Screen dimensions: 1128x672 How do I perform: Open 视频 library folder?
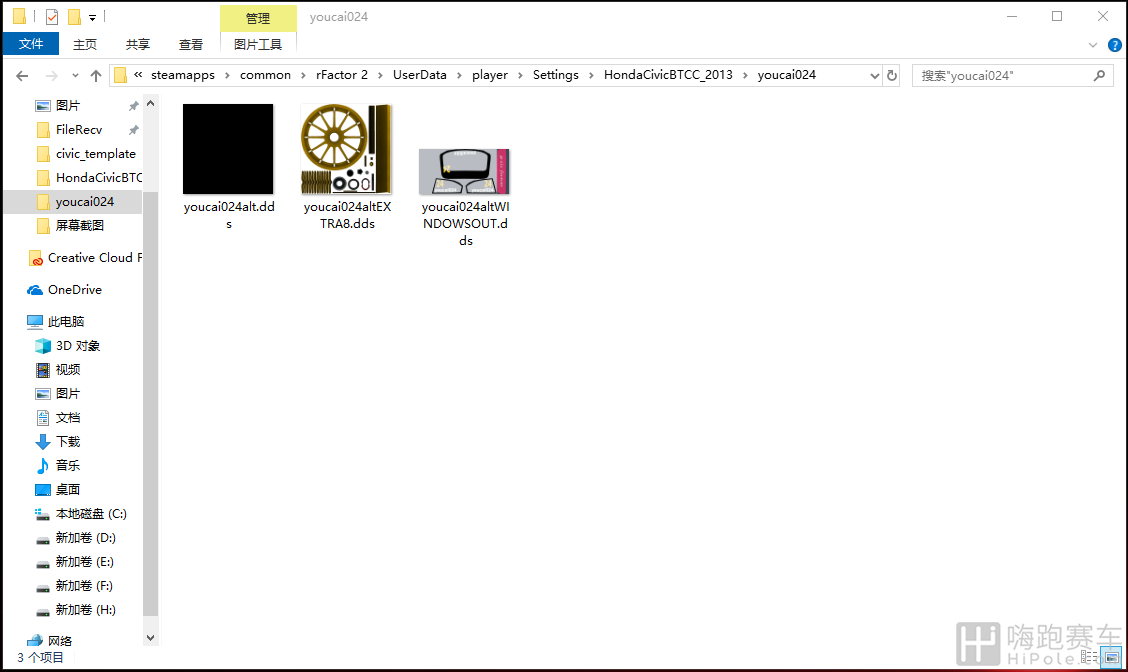pyautogui.click(x=68, y=370)
